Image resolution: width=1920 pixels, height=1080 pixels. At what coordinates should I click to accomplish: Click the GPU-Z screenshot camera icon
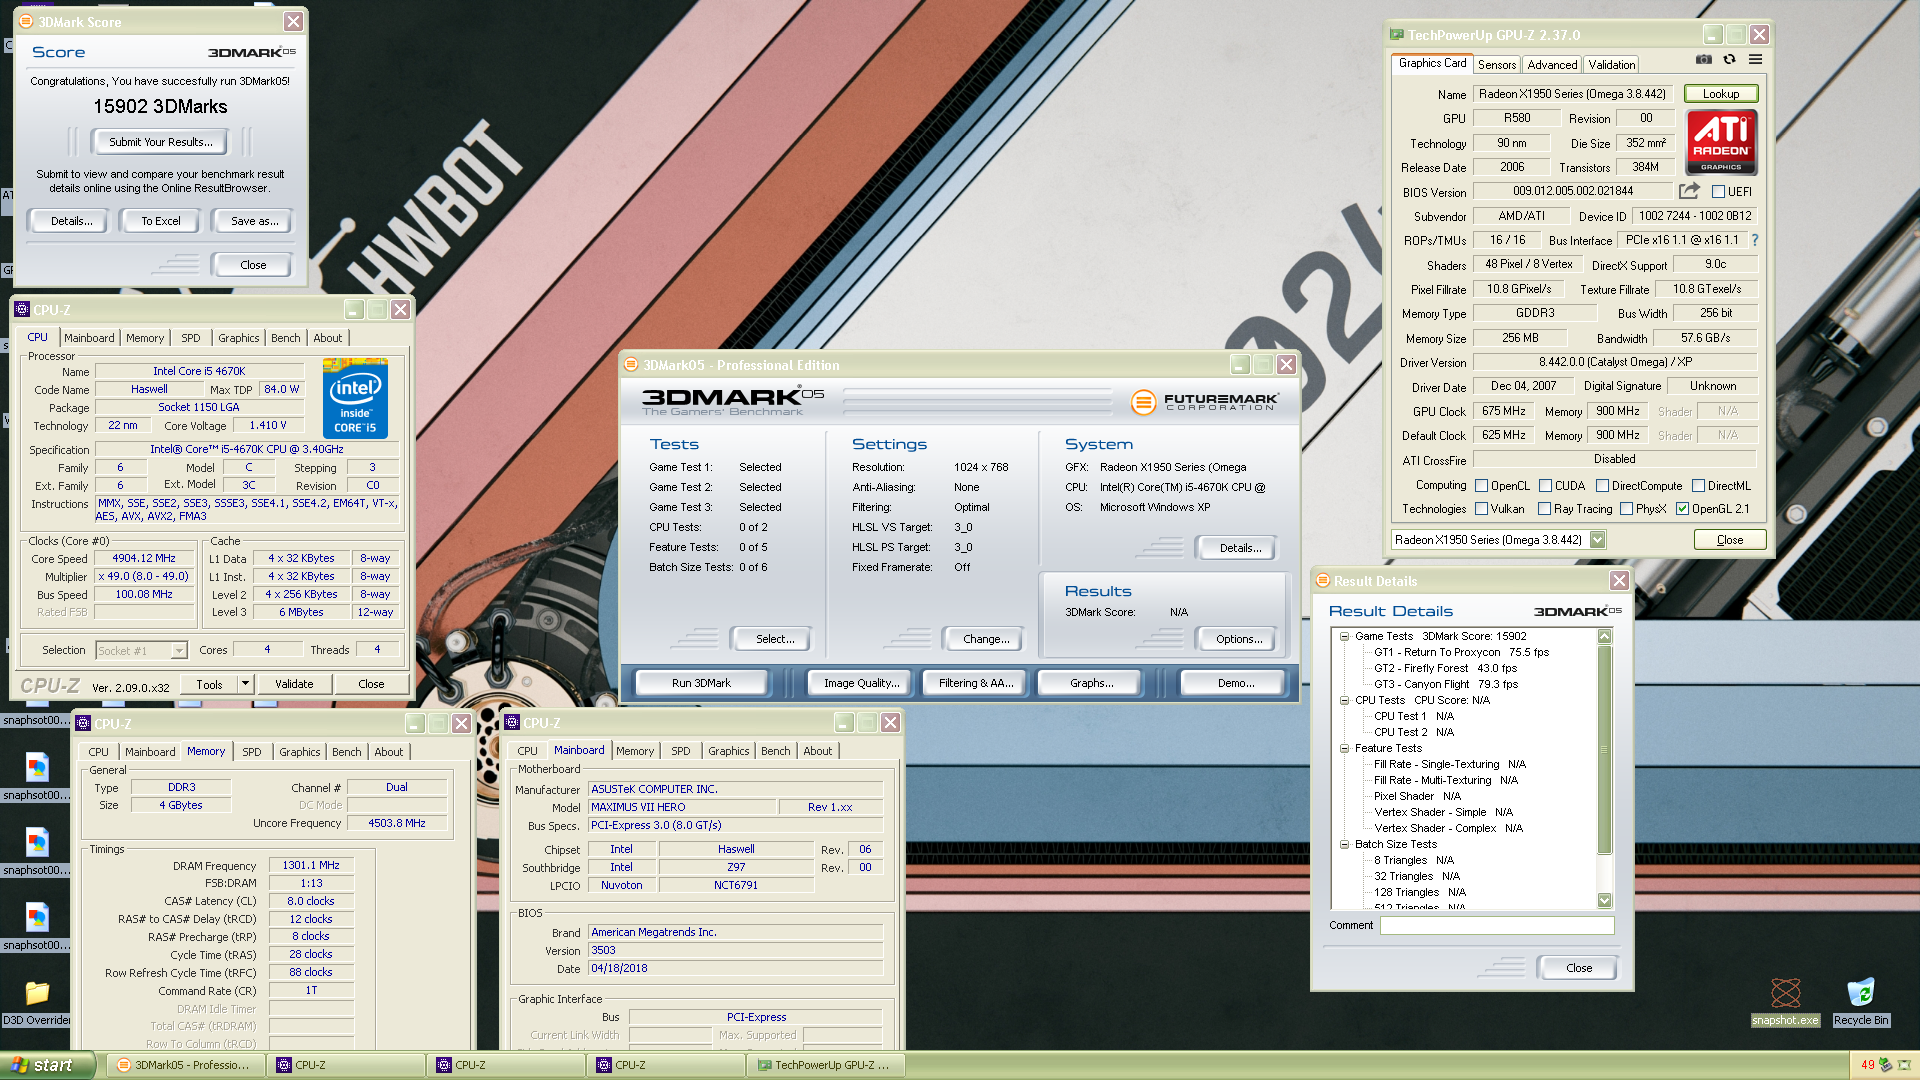1704,60
